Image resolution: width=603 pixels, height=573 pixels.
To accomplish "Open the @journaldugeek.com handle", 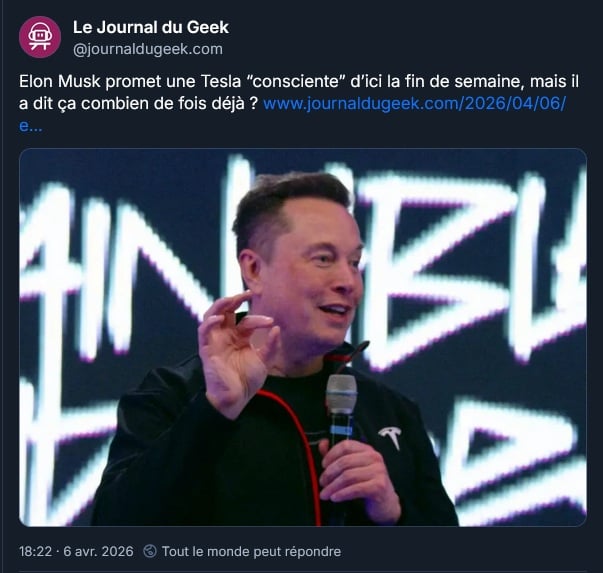I will (x=148, y=49).
